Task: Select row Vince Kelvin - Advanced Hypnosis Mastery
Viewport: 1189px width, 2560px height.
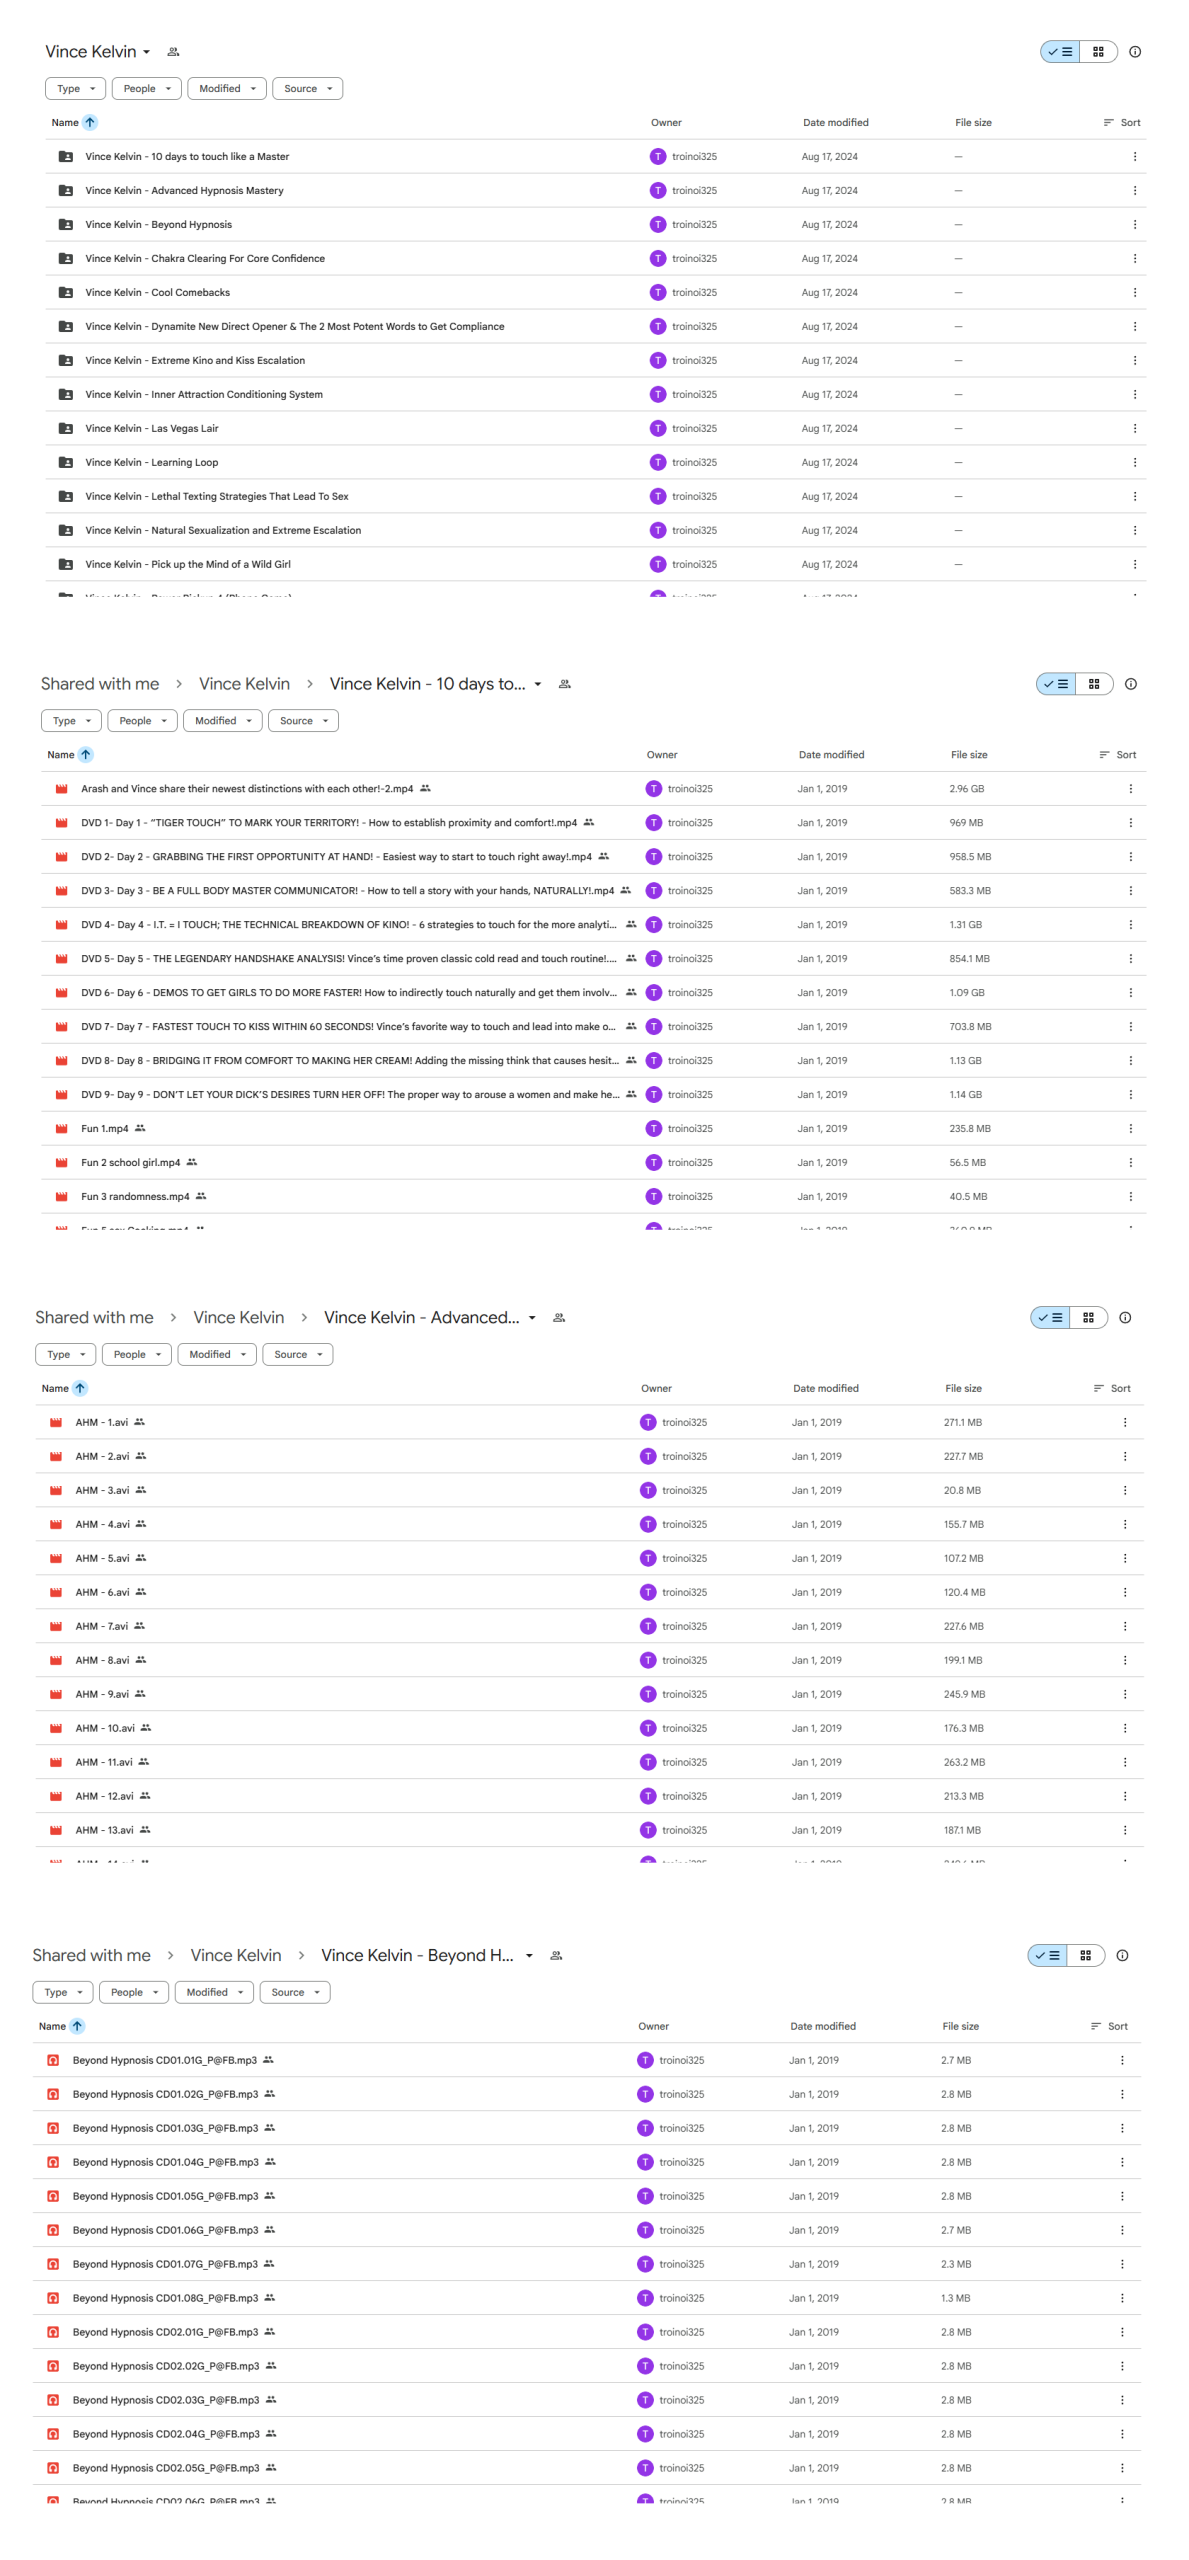Action: pos(595,190)
